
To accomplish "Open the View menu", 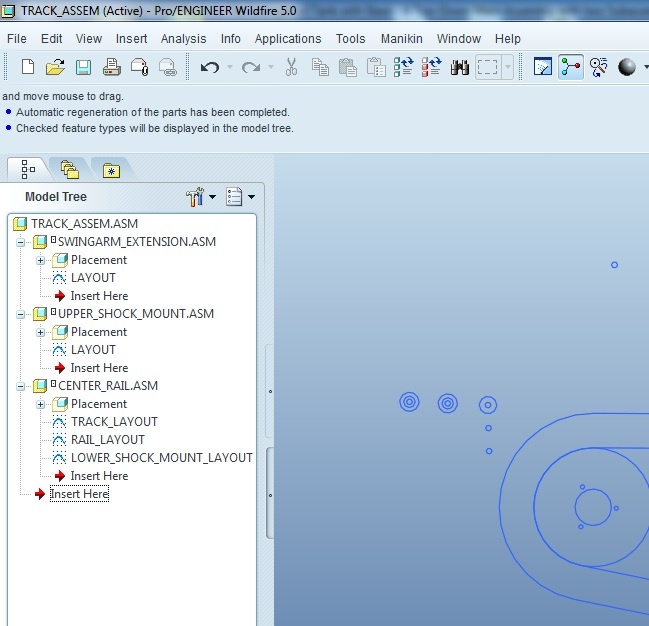I will (89, 39).
